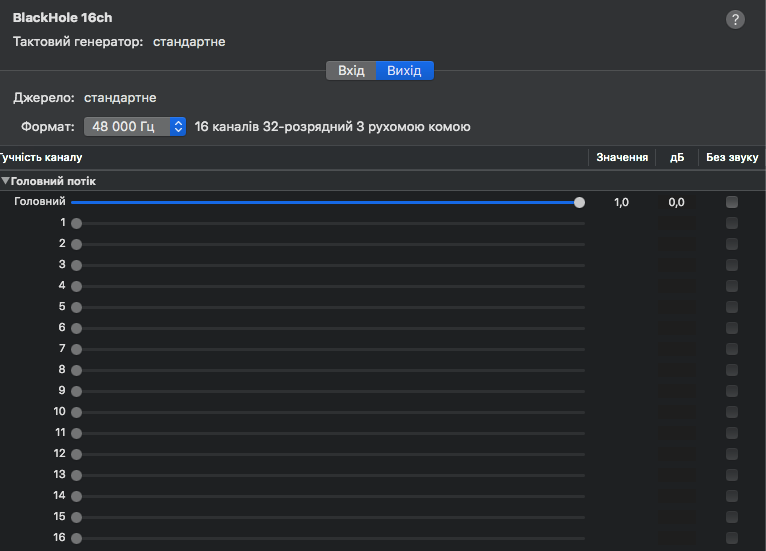Select the Головний value 1,0 field

pos(621,202)
